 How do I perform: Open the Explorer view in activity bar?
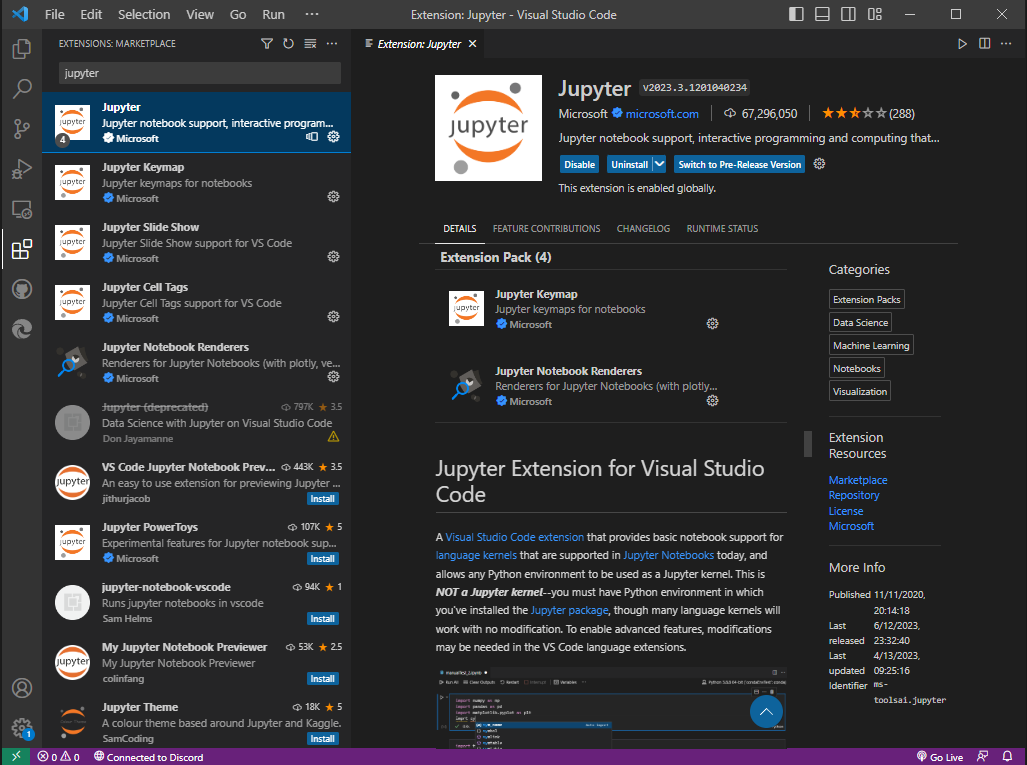22,49
